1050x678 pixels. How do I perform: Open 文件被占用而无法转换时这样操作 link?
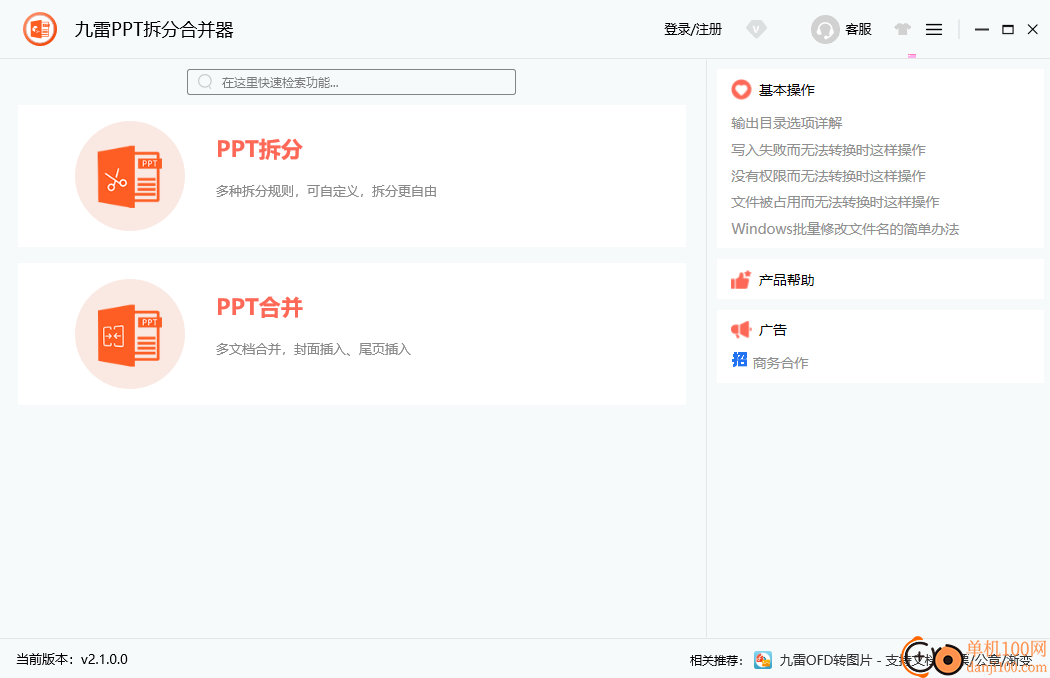[835, 202]
